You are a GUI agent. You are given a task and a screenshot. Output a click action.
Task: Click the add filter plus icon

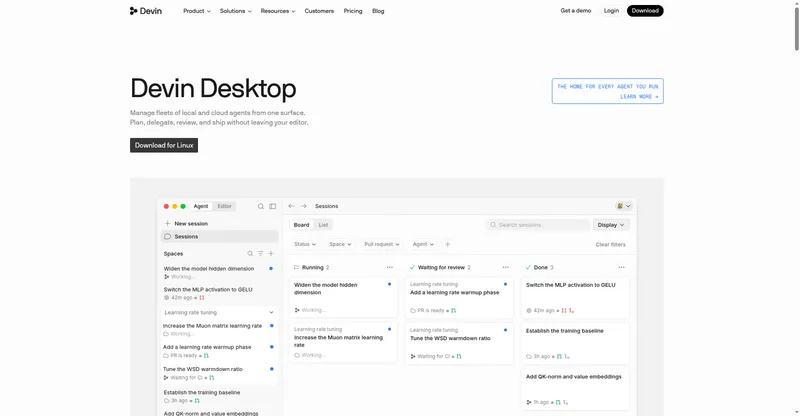click(x=447, y=244)
